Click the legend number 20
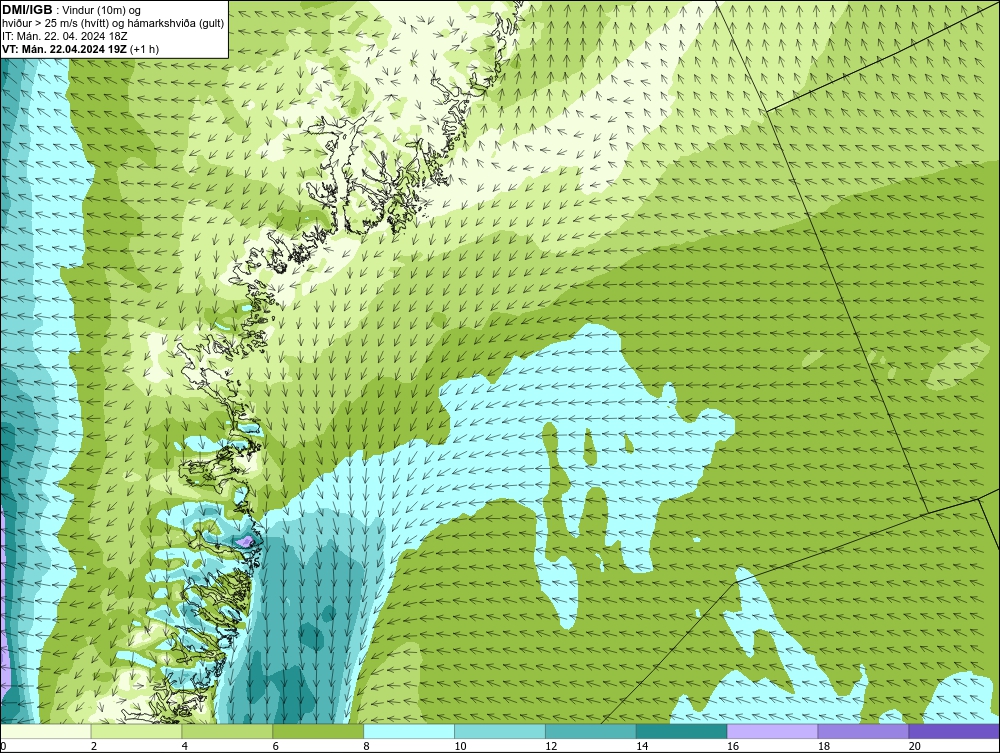This screenshot has height=753, width=1000. click(x=915, y=746)
